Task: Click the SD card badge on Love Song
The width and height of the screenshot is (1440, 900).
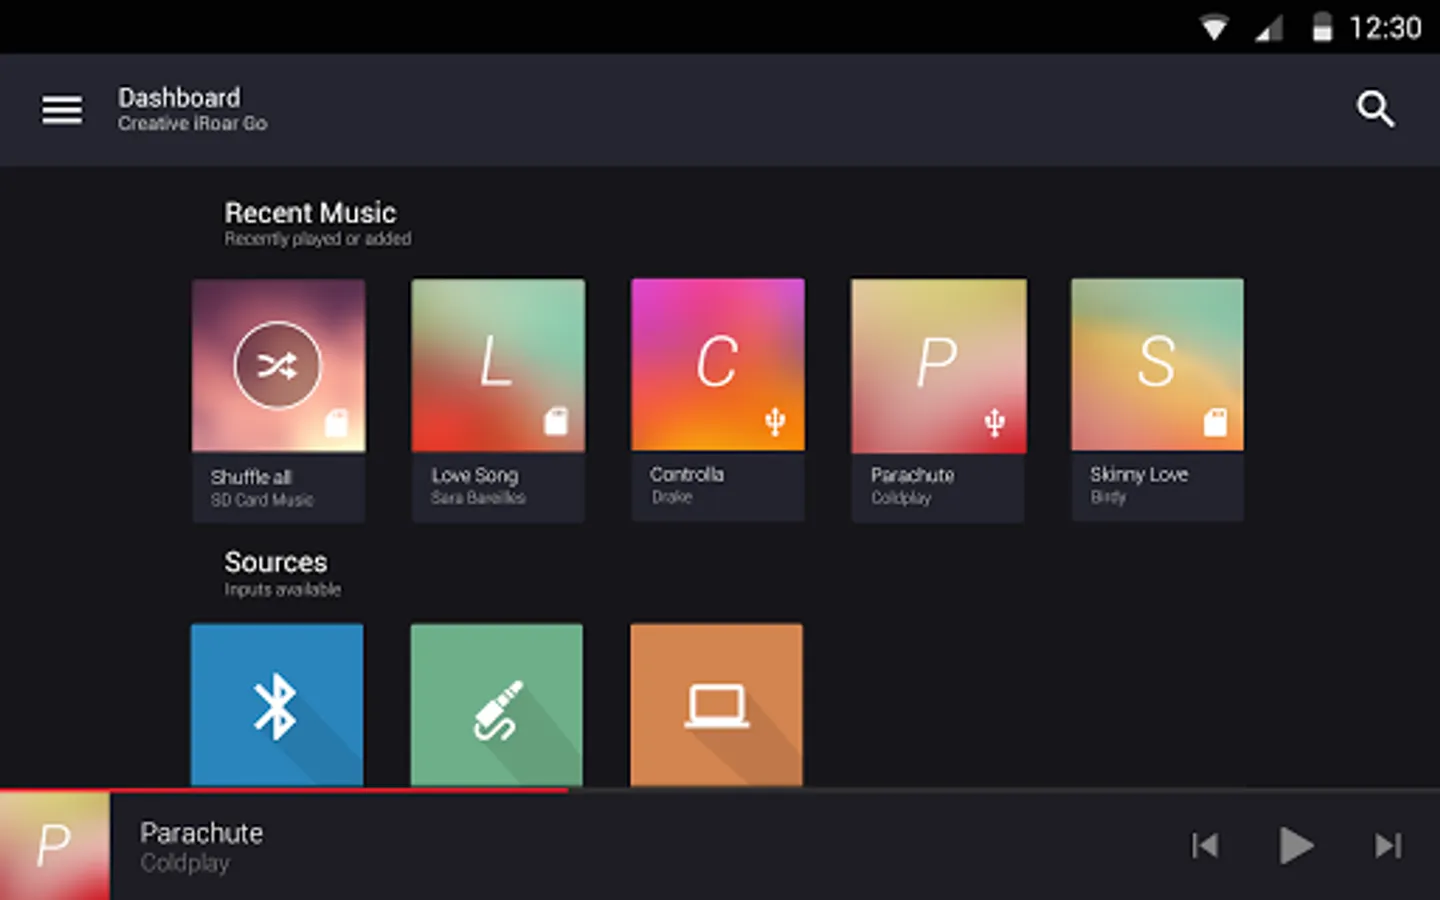Action: click(x=556, y=421)
